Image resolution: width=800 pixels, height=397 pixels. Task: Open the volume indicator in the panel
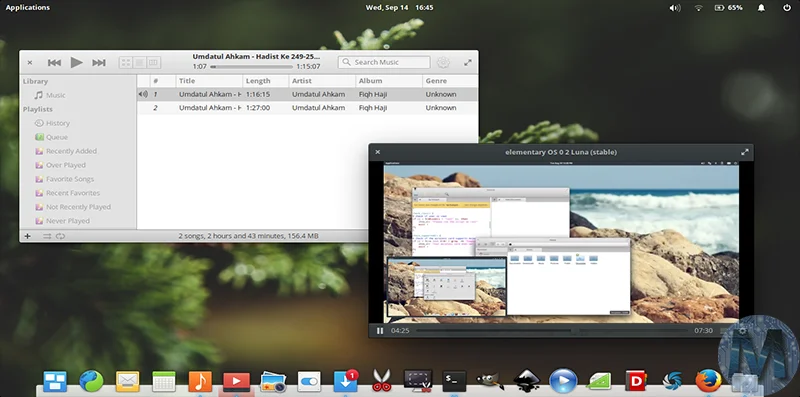pos(675,8)
